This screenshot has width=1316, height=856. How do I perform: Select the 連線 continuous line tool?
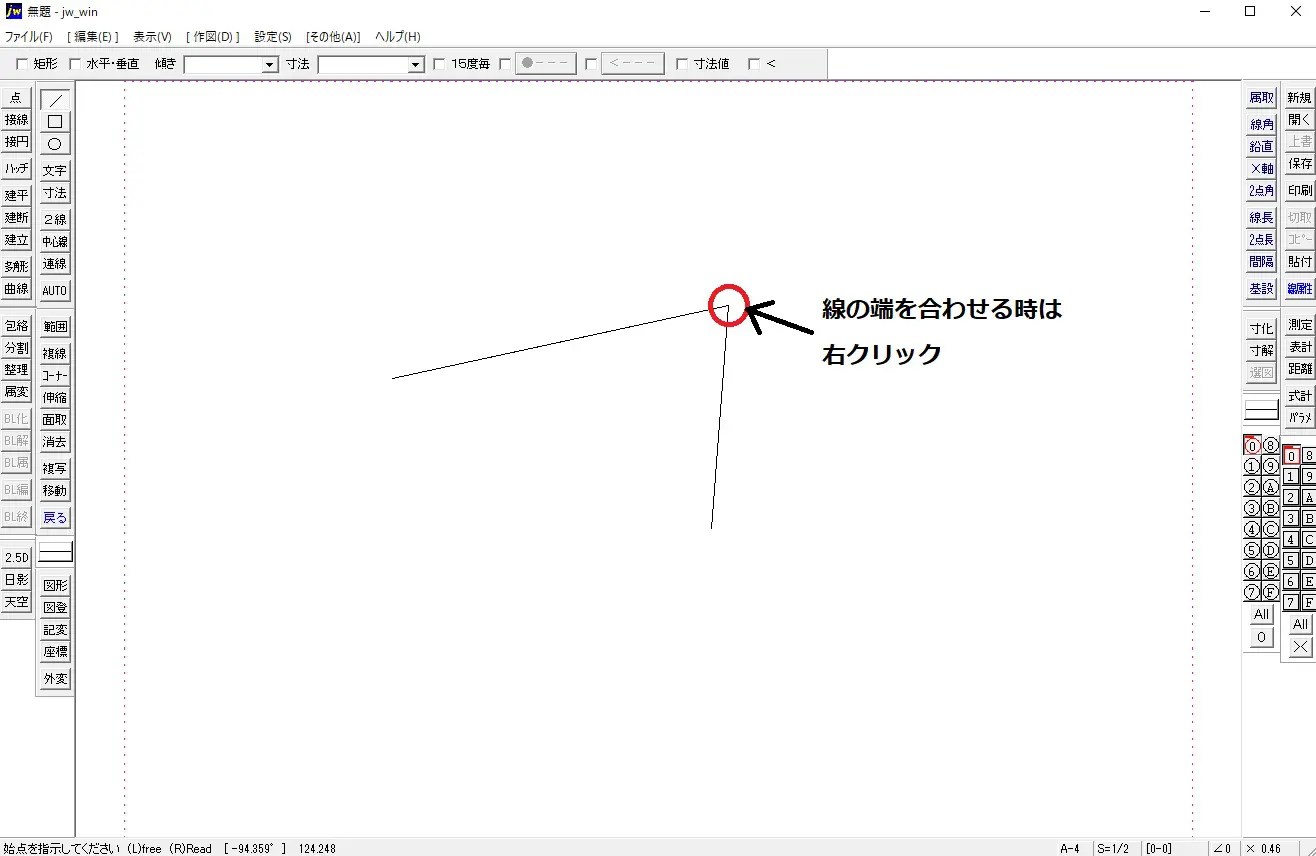pos(55,264)
